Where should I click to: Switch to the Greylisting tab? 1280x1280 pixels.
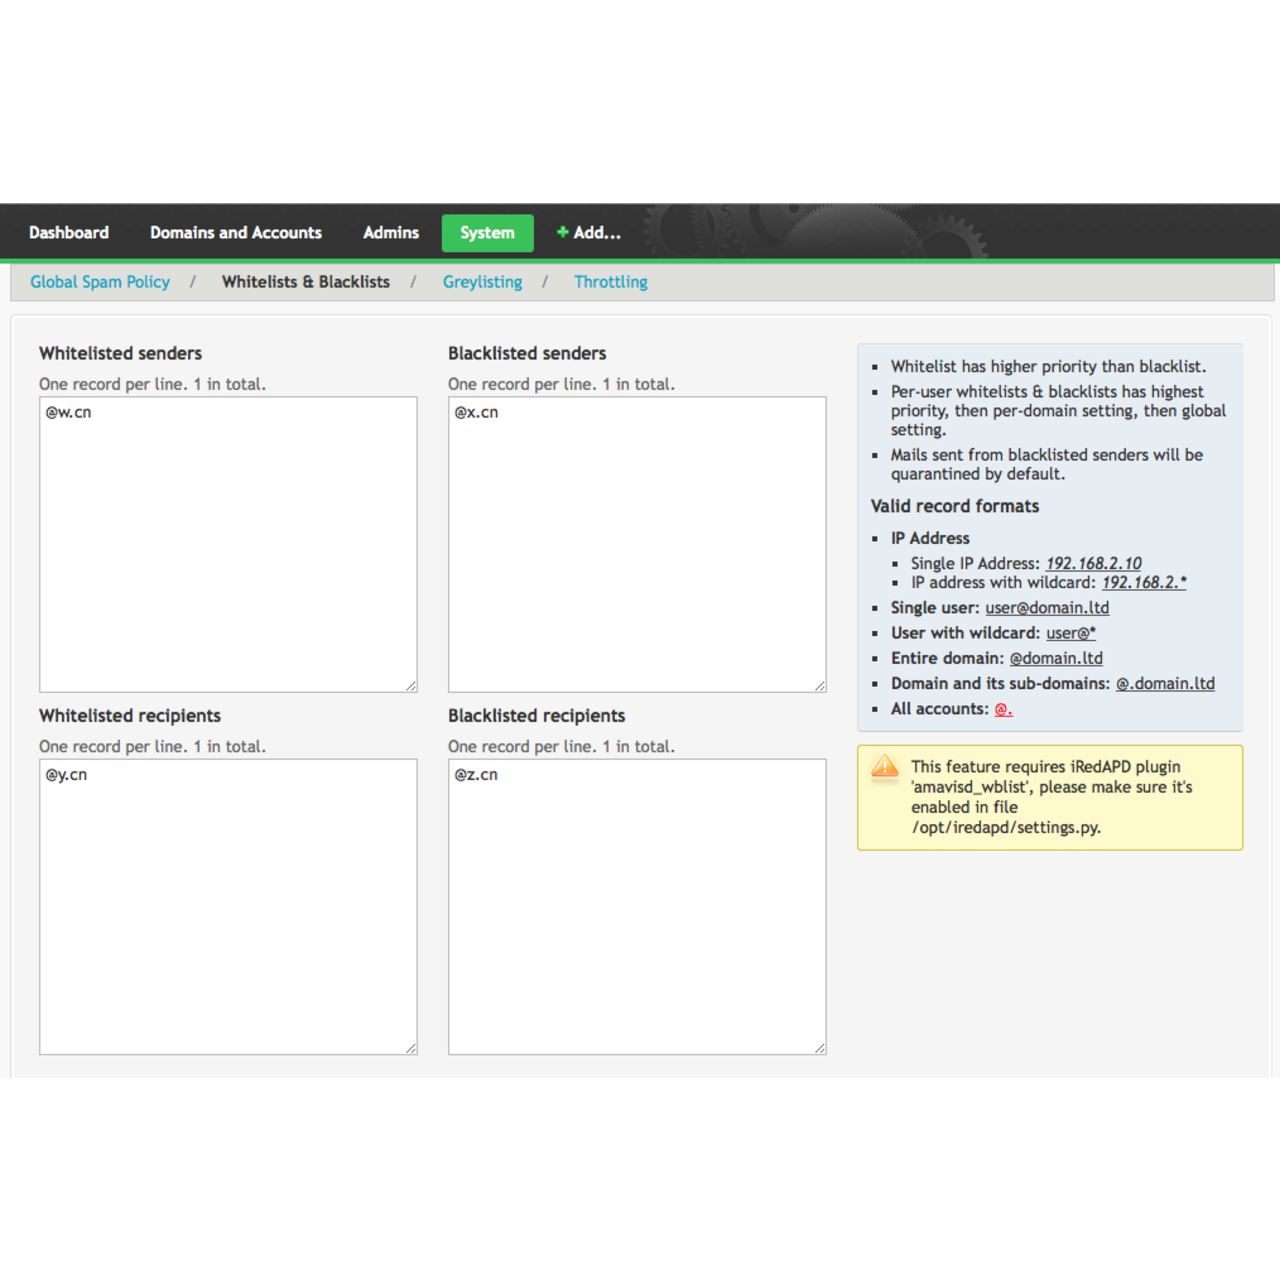[x=483, y=282]
